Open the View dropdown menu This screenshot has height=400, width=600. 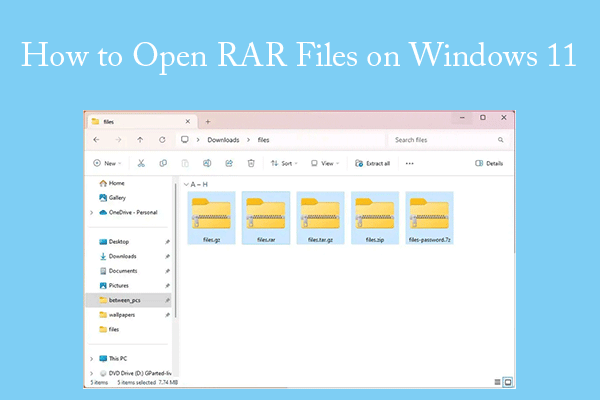pyautogui.click(x=325, y=163)
